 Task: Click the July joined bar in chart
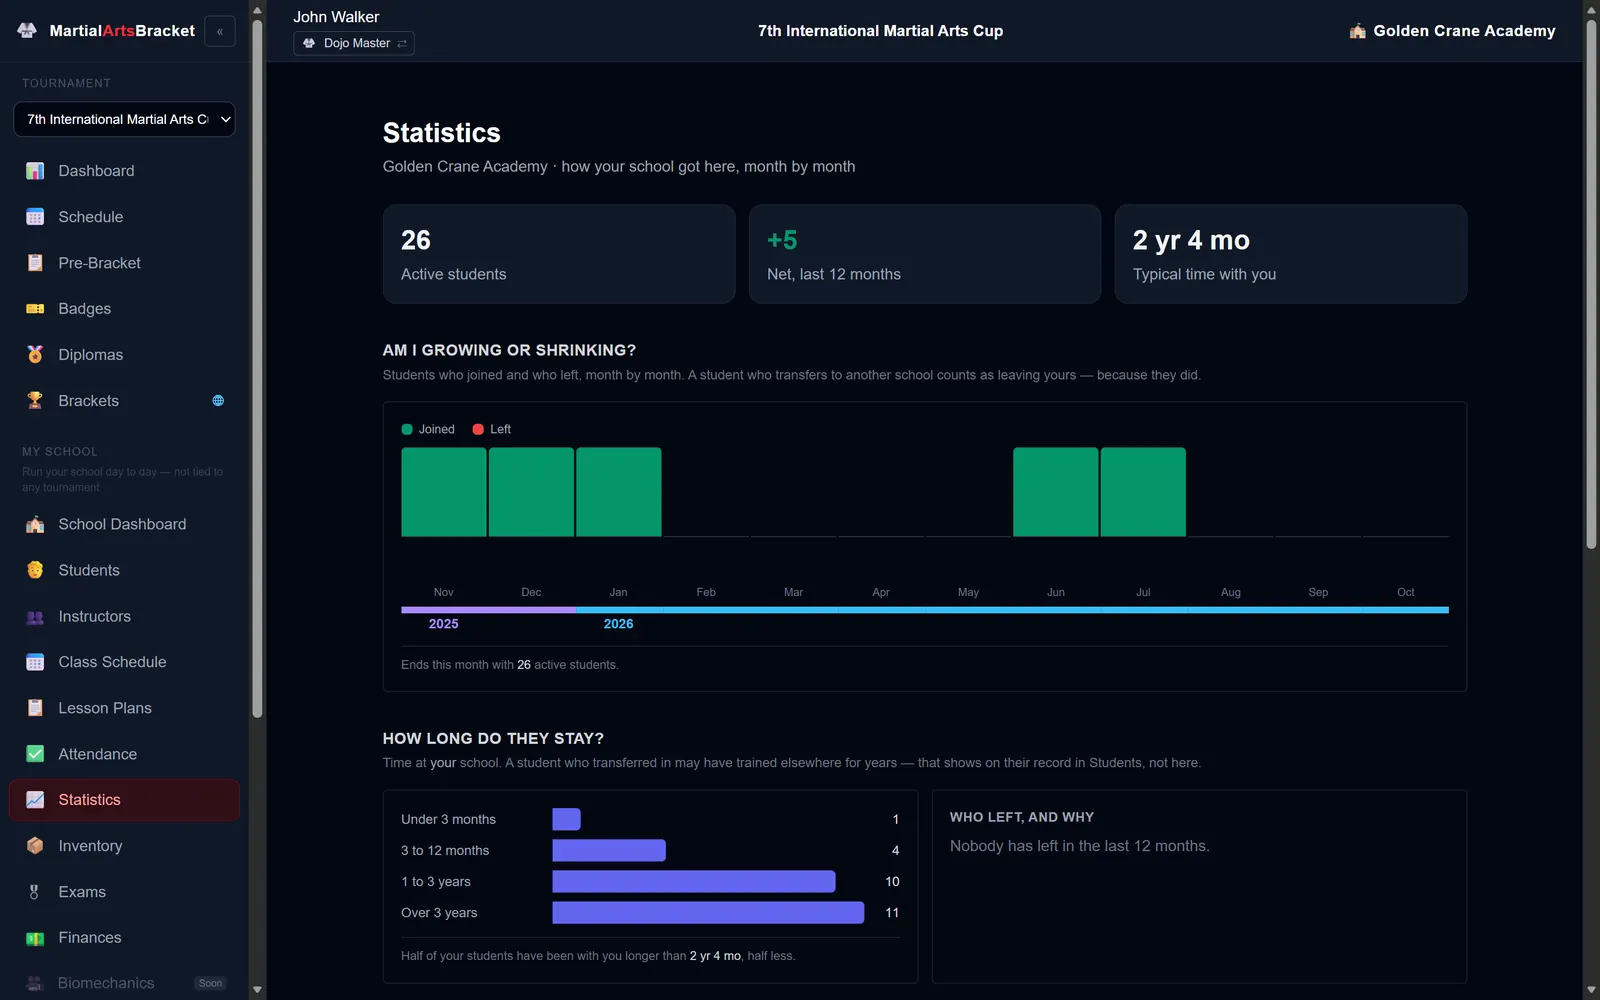pyautogui.click(x=1143, y=492)
